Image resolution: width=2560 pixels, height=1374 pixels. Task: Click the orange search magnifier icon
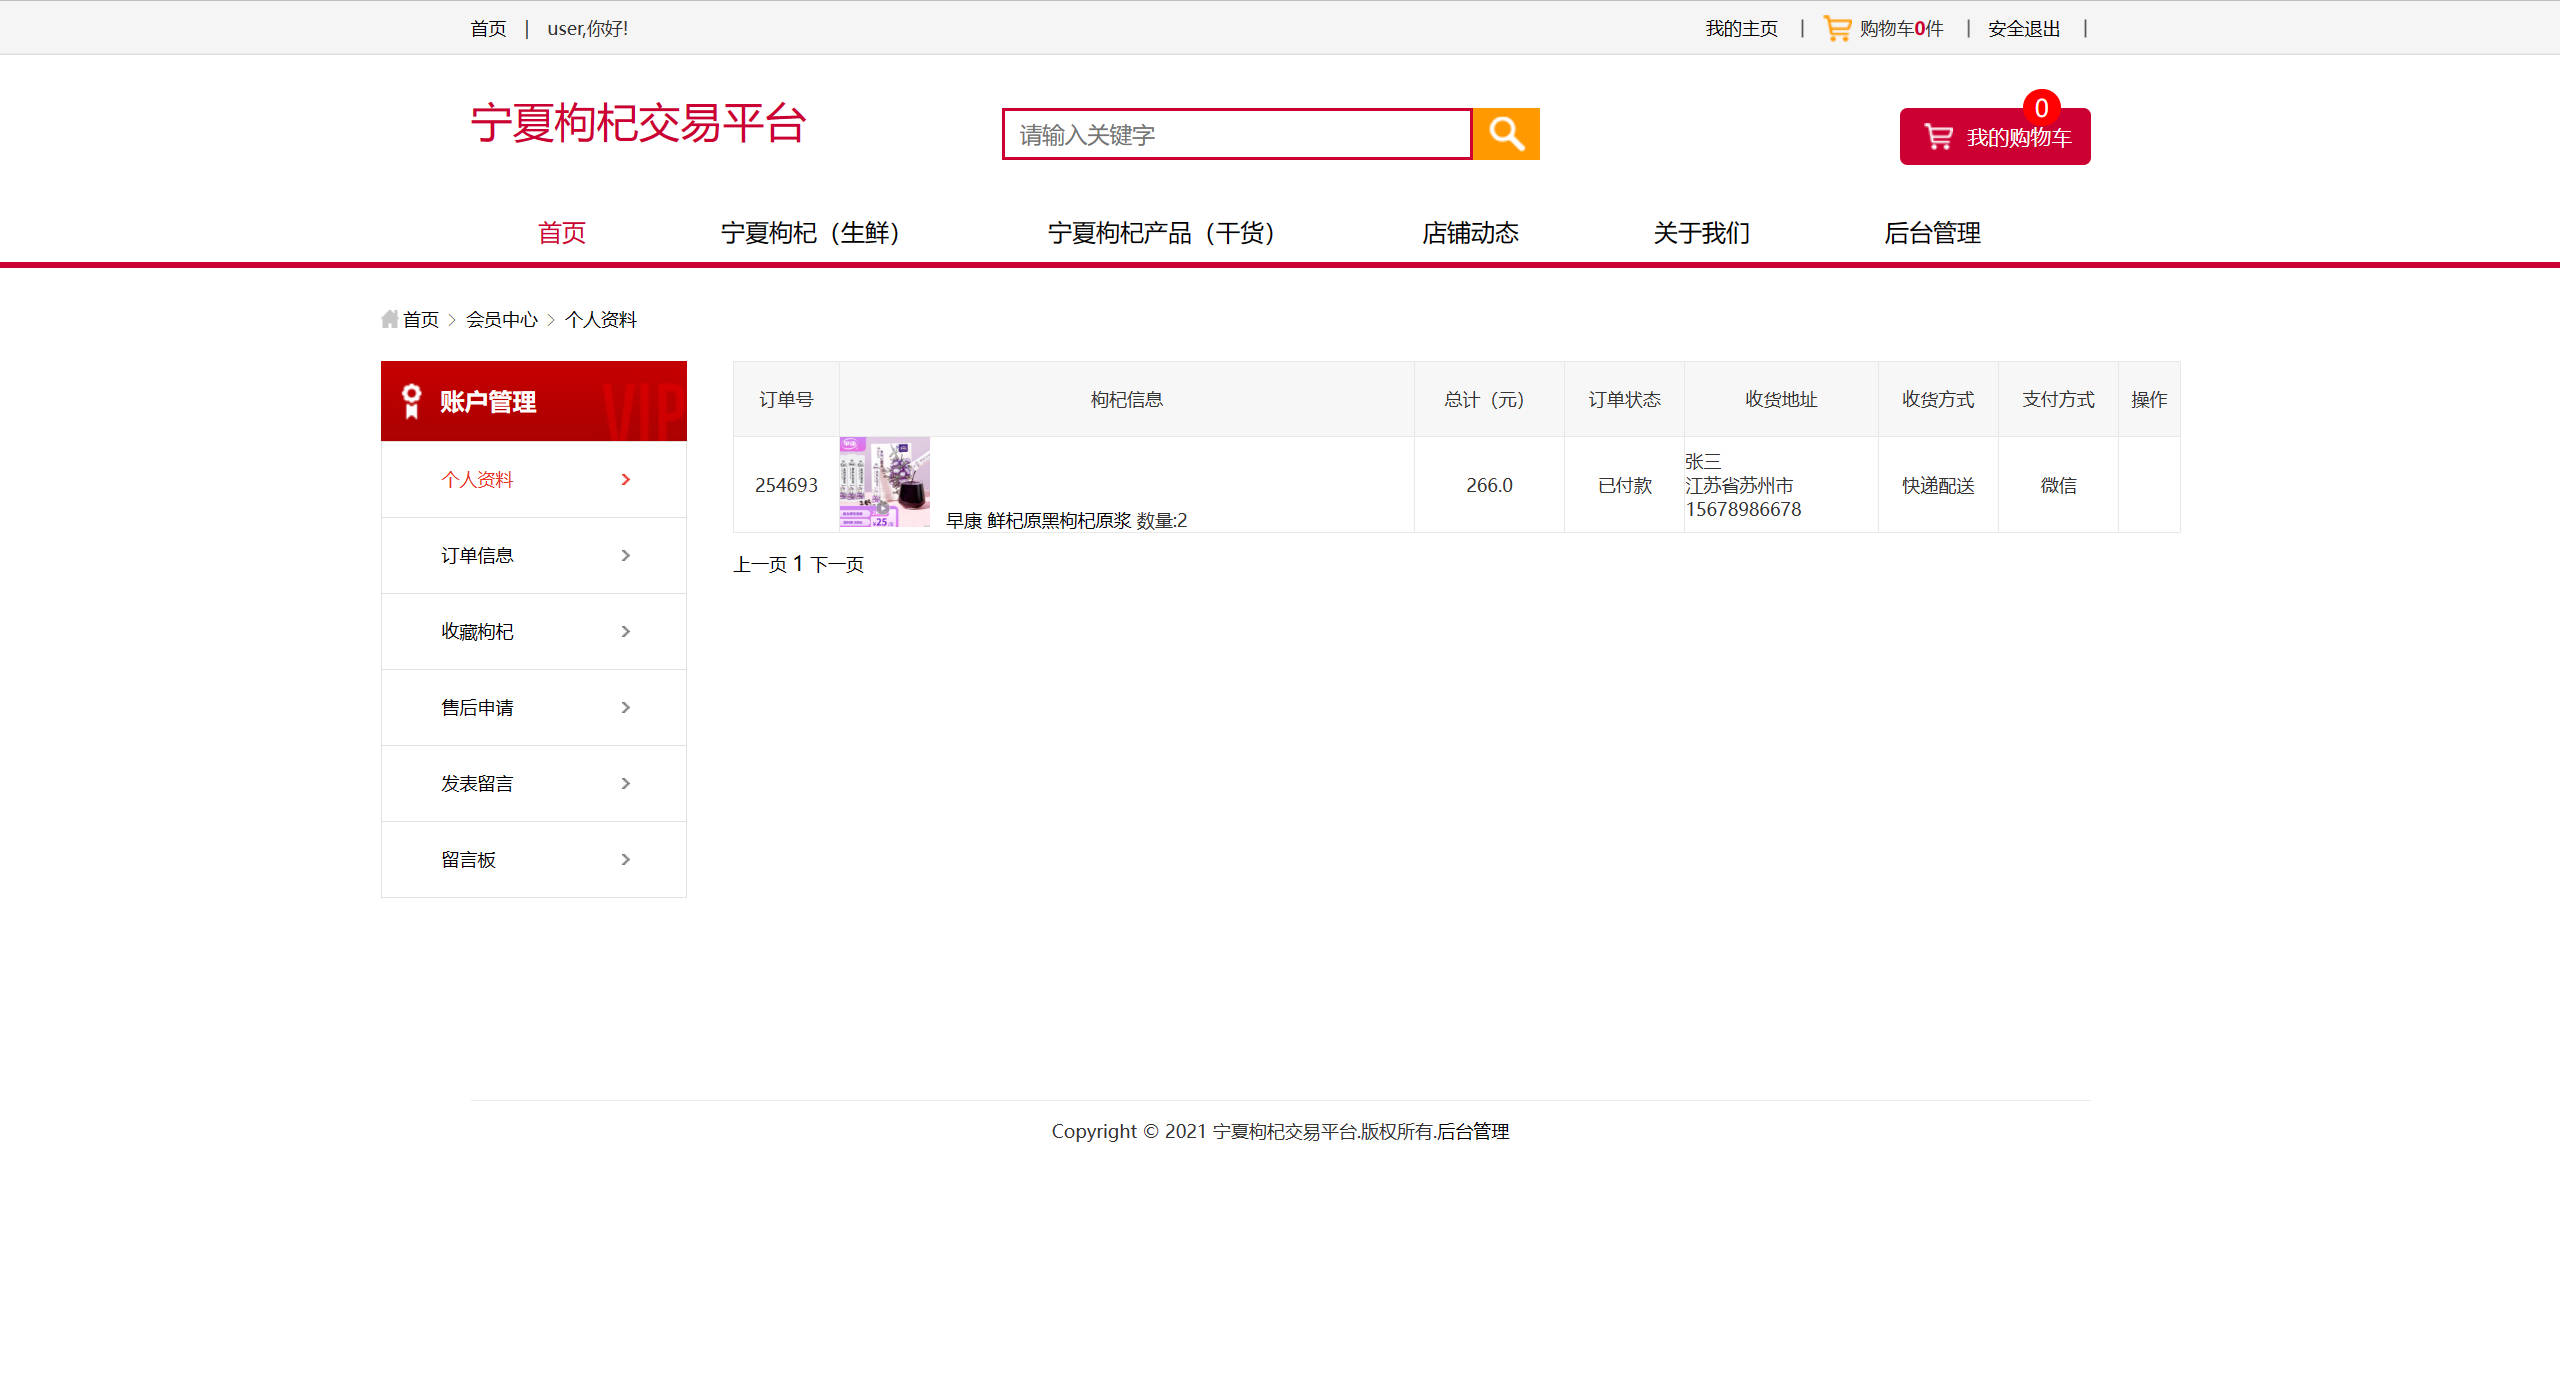click(1505, 133)
